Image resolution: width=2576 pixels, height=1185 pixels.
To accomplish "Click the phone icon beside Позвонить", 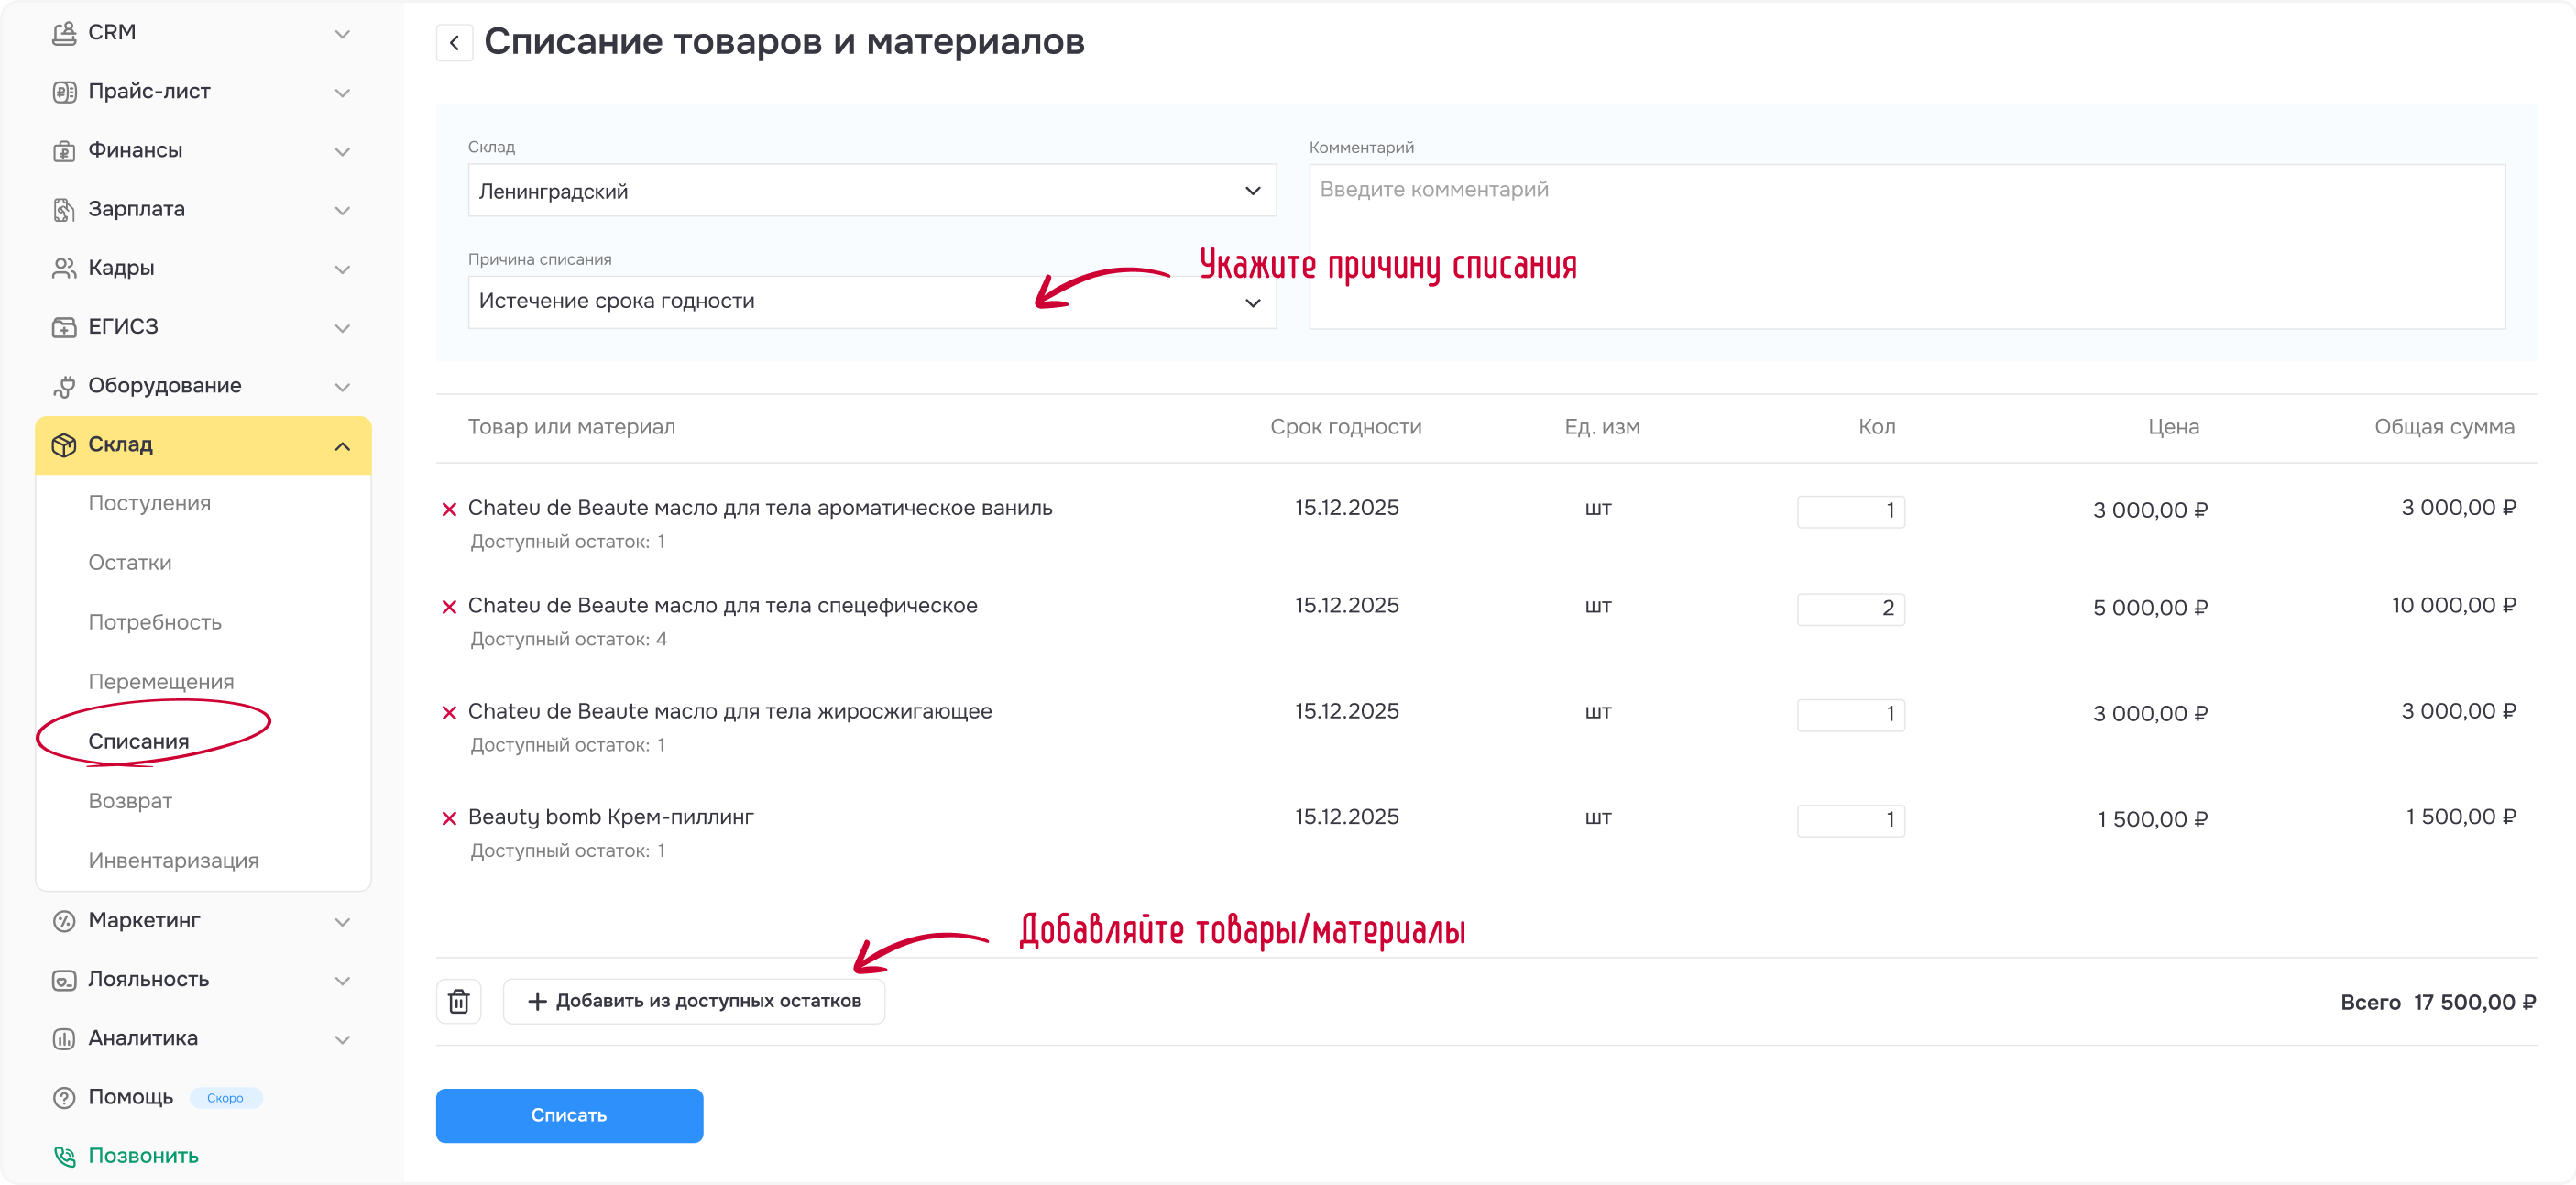I will pos(64,1156).
